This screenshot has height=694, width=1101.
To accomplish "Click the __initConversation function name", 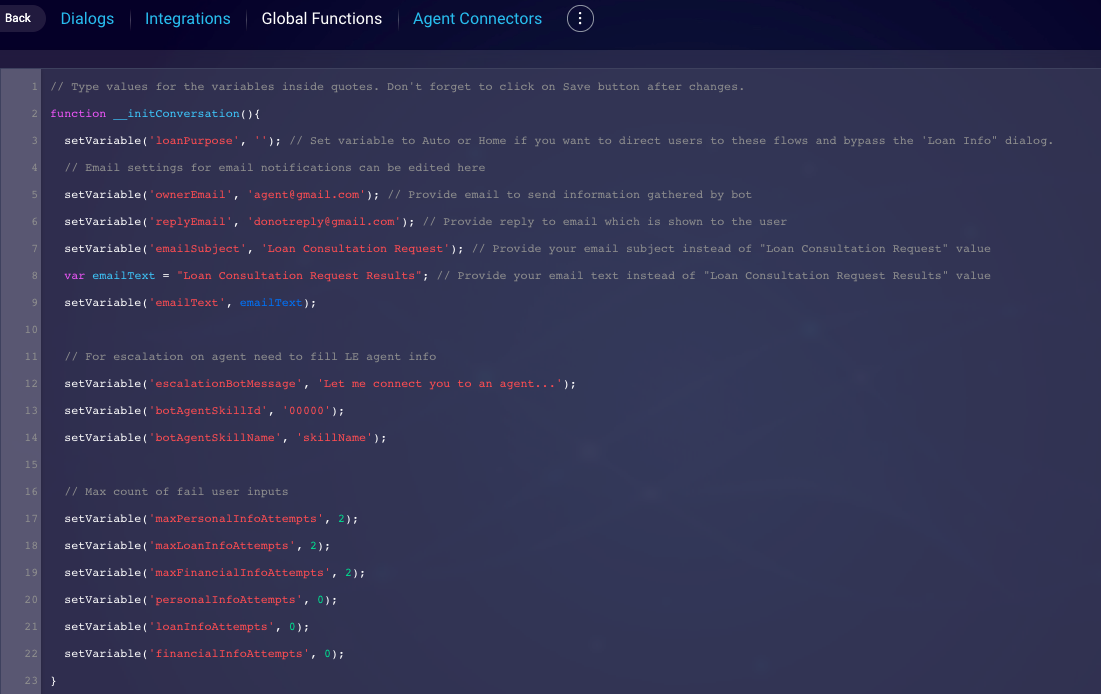I will click(176, 114).
